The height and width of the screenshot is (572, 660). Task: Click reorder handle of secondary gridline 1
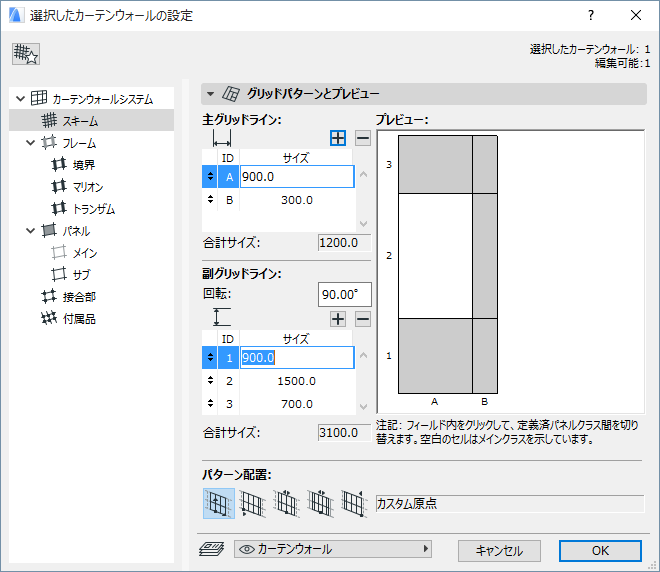click(210, 357)
